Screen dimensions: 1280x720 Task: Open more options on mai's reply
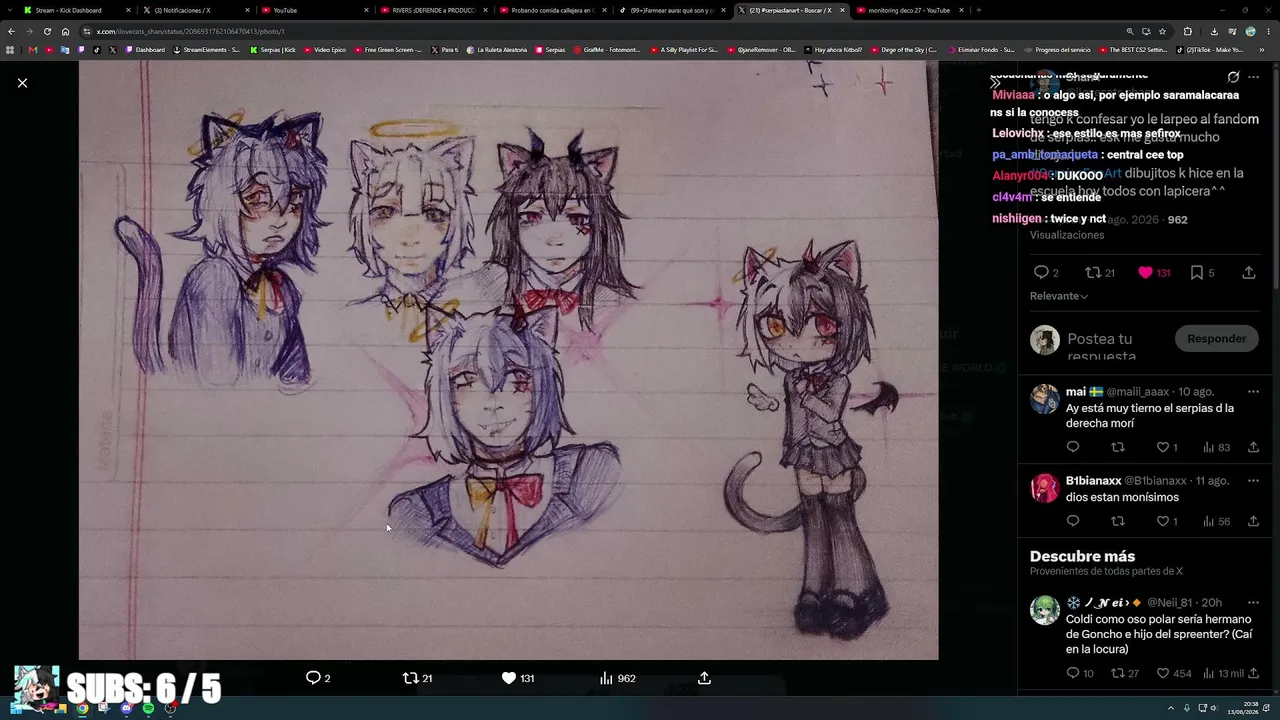coord(1253,392)
